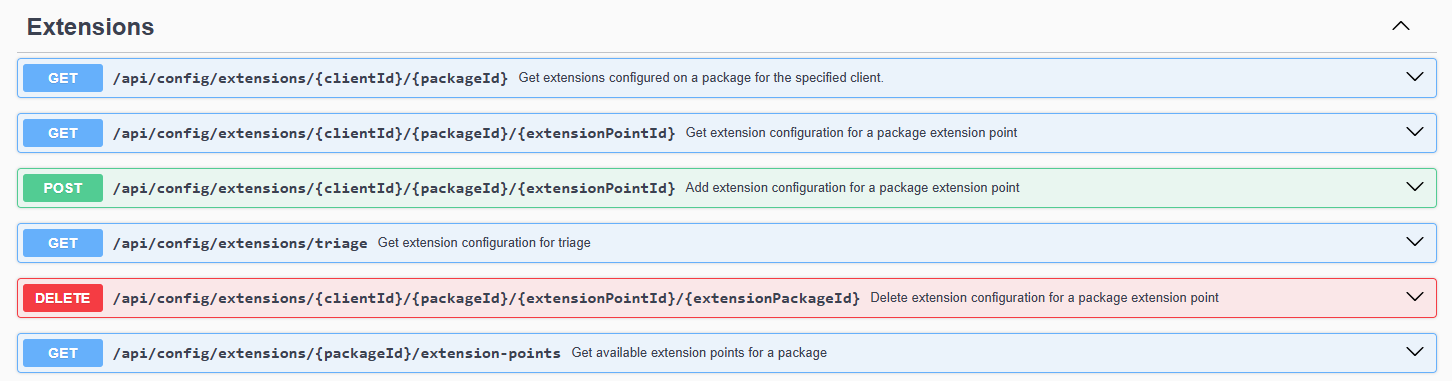Click GET badge for /{clientId}/{packageId} endpoint
The width and height of the screenshot is (1452, 381).
[x=63, y=78]
